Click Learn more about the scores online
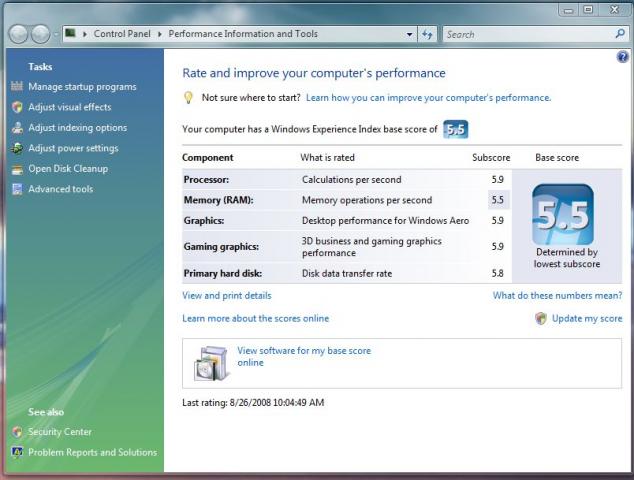 pos(255,318)
